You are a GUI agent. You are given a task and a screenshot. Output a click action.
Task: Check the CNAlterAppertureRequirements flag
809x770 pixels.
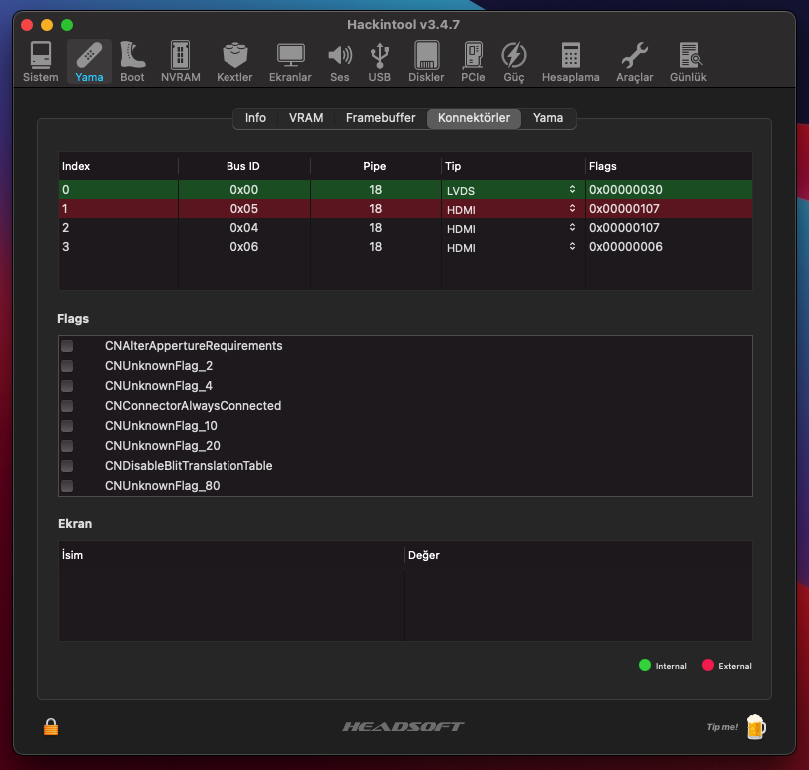pyautogui.click(x=66, y=346)
